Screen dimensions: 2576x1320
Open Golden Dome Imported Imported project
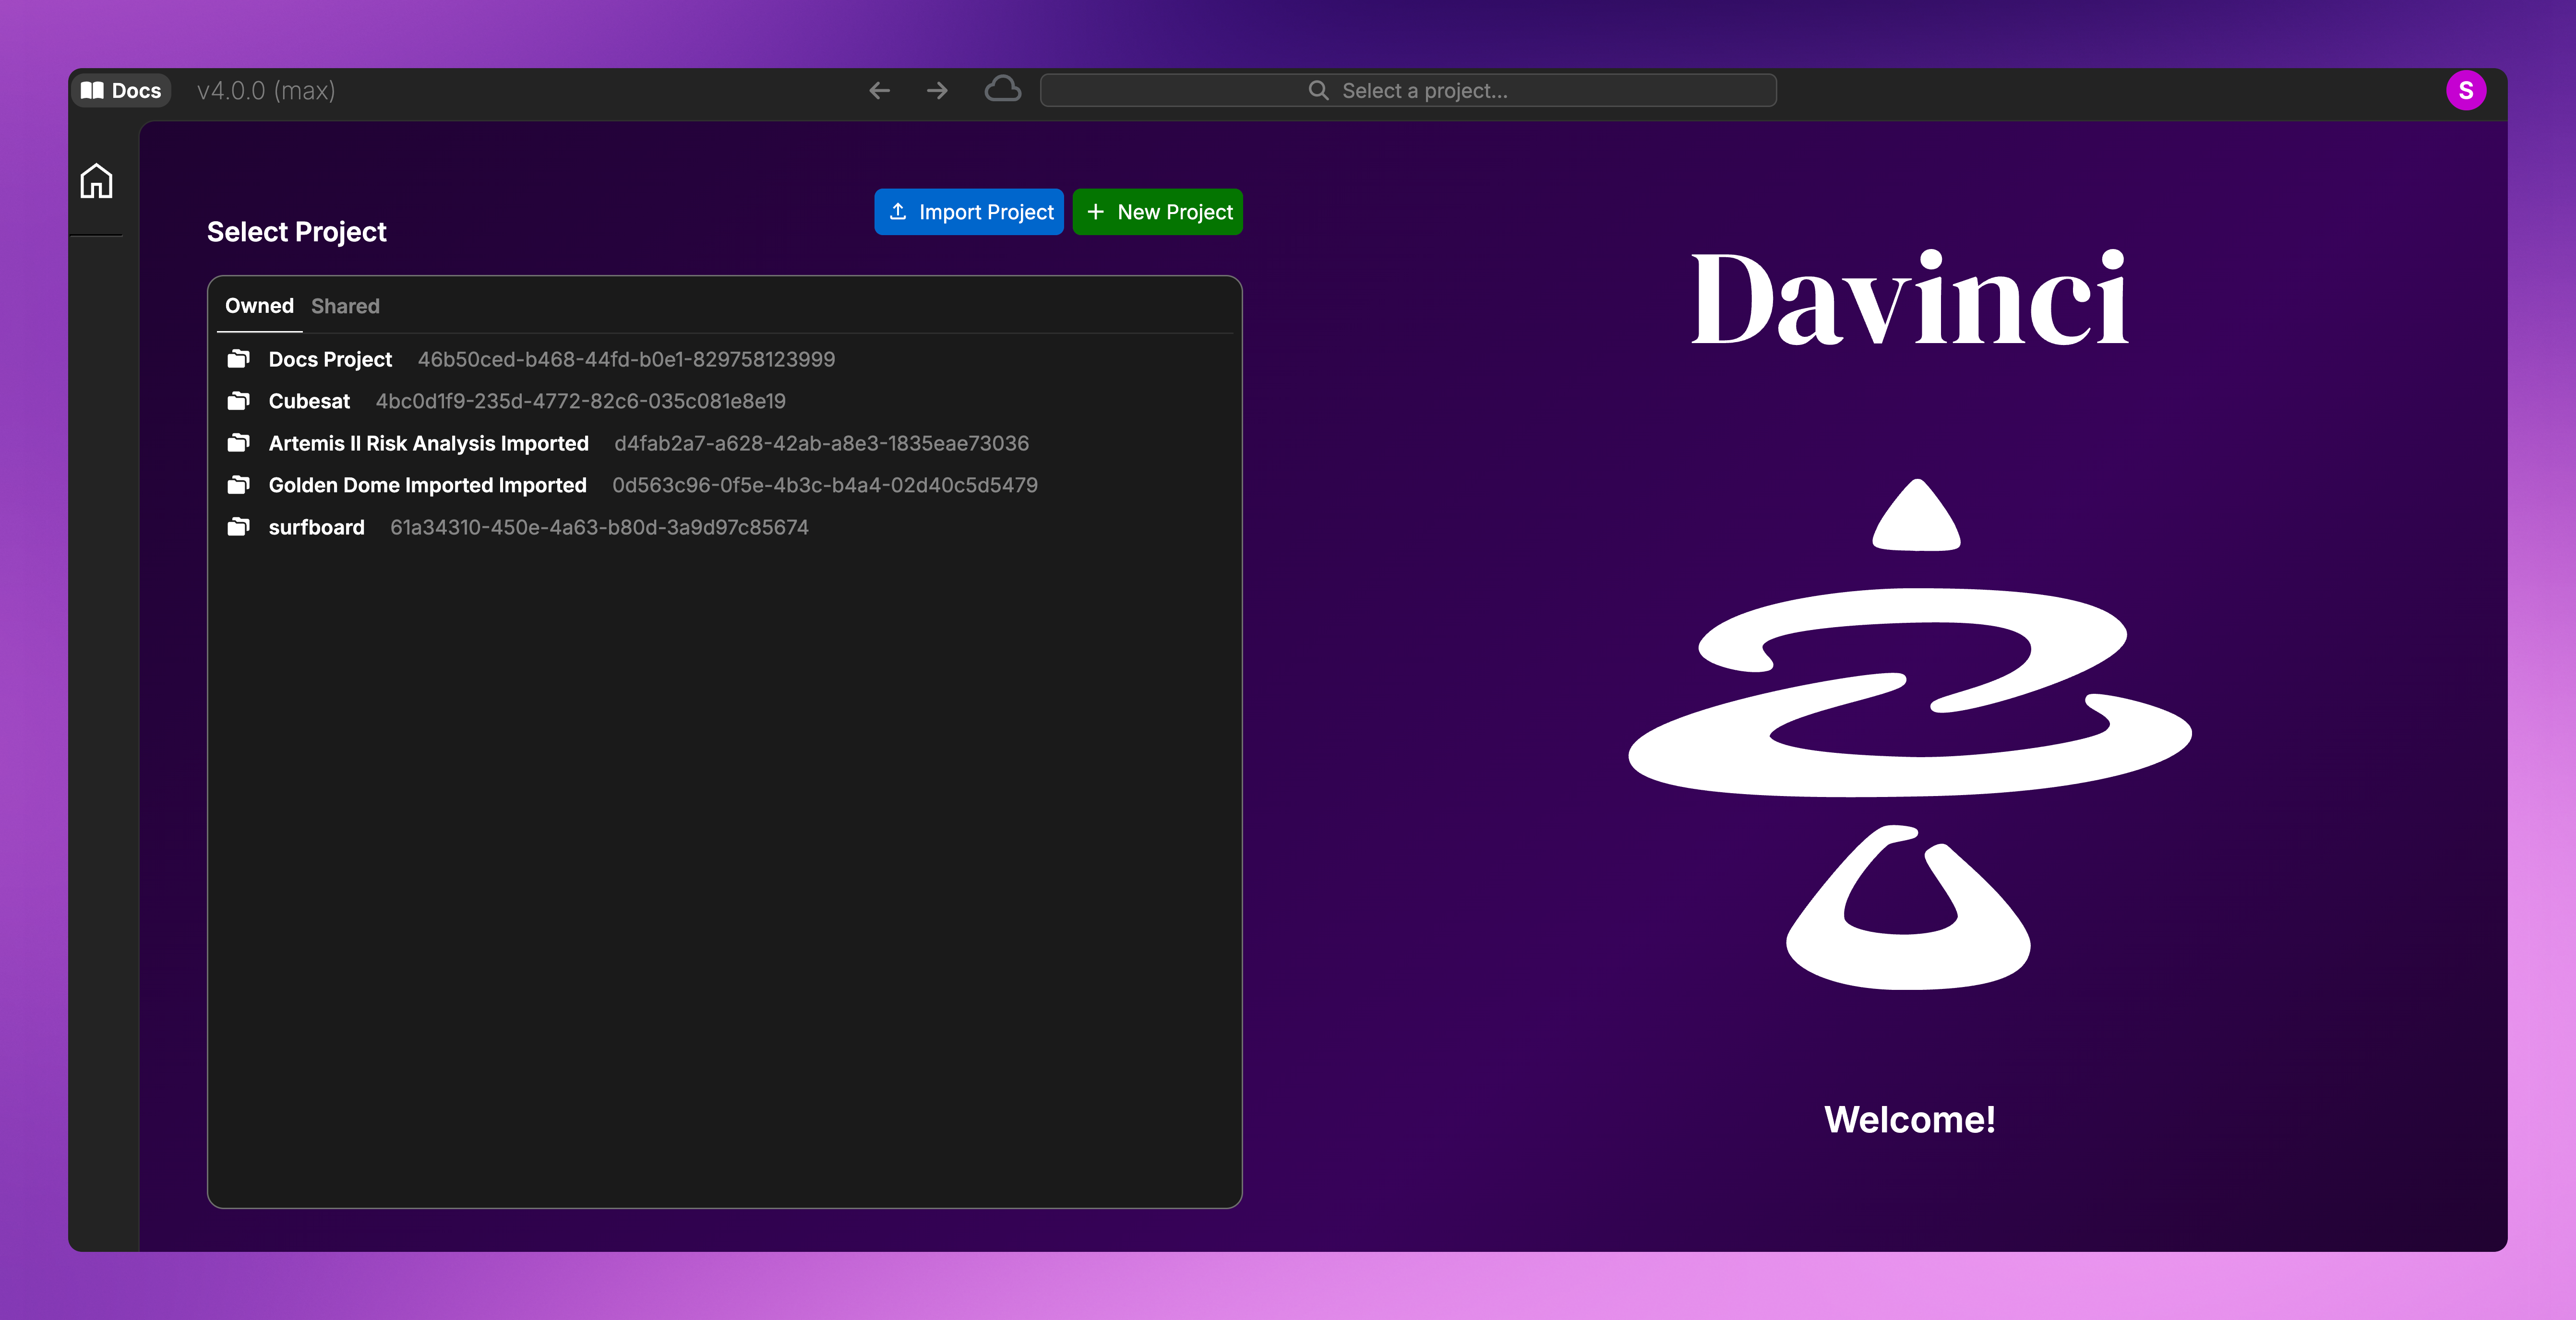[x=427, y=485]
